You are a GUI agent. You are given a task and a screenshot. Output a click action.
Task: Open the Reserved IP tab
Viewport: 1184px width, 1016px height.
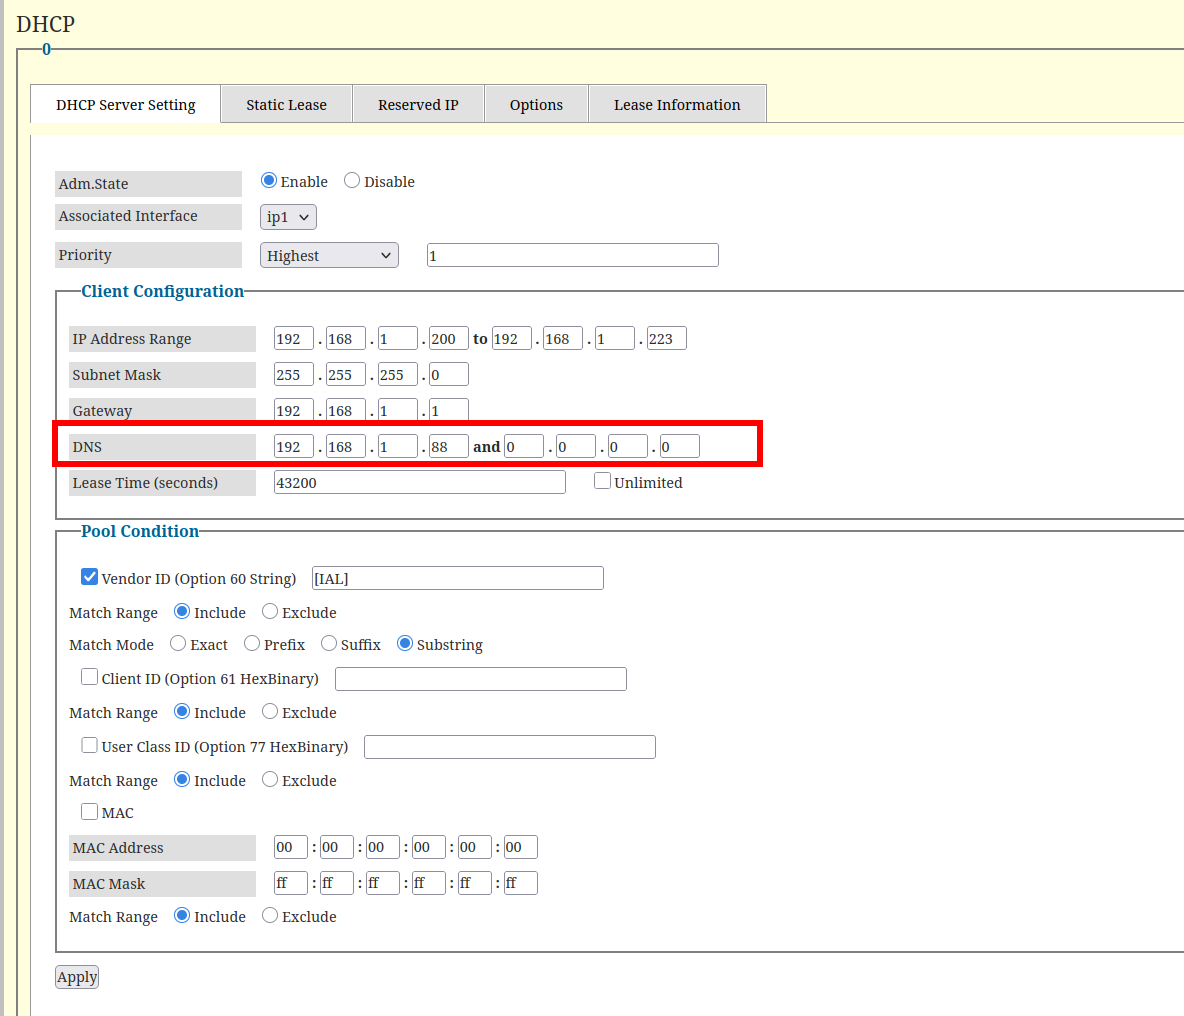tap(418, 105)
